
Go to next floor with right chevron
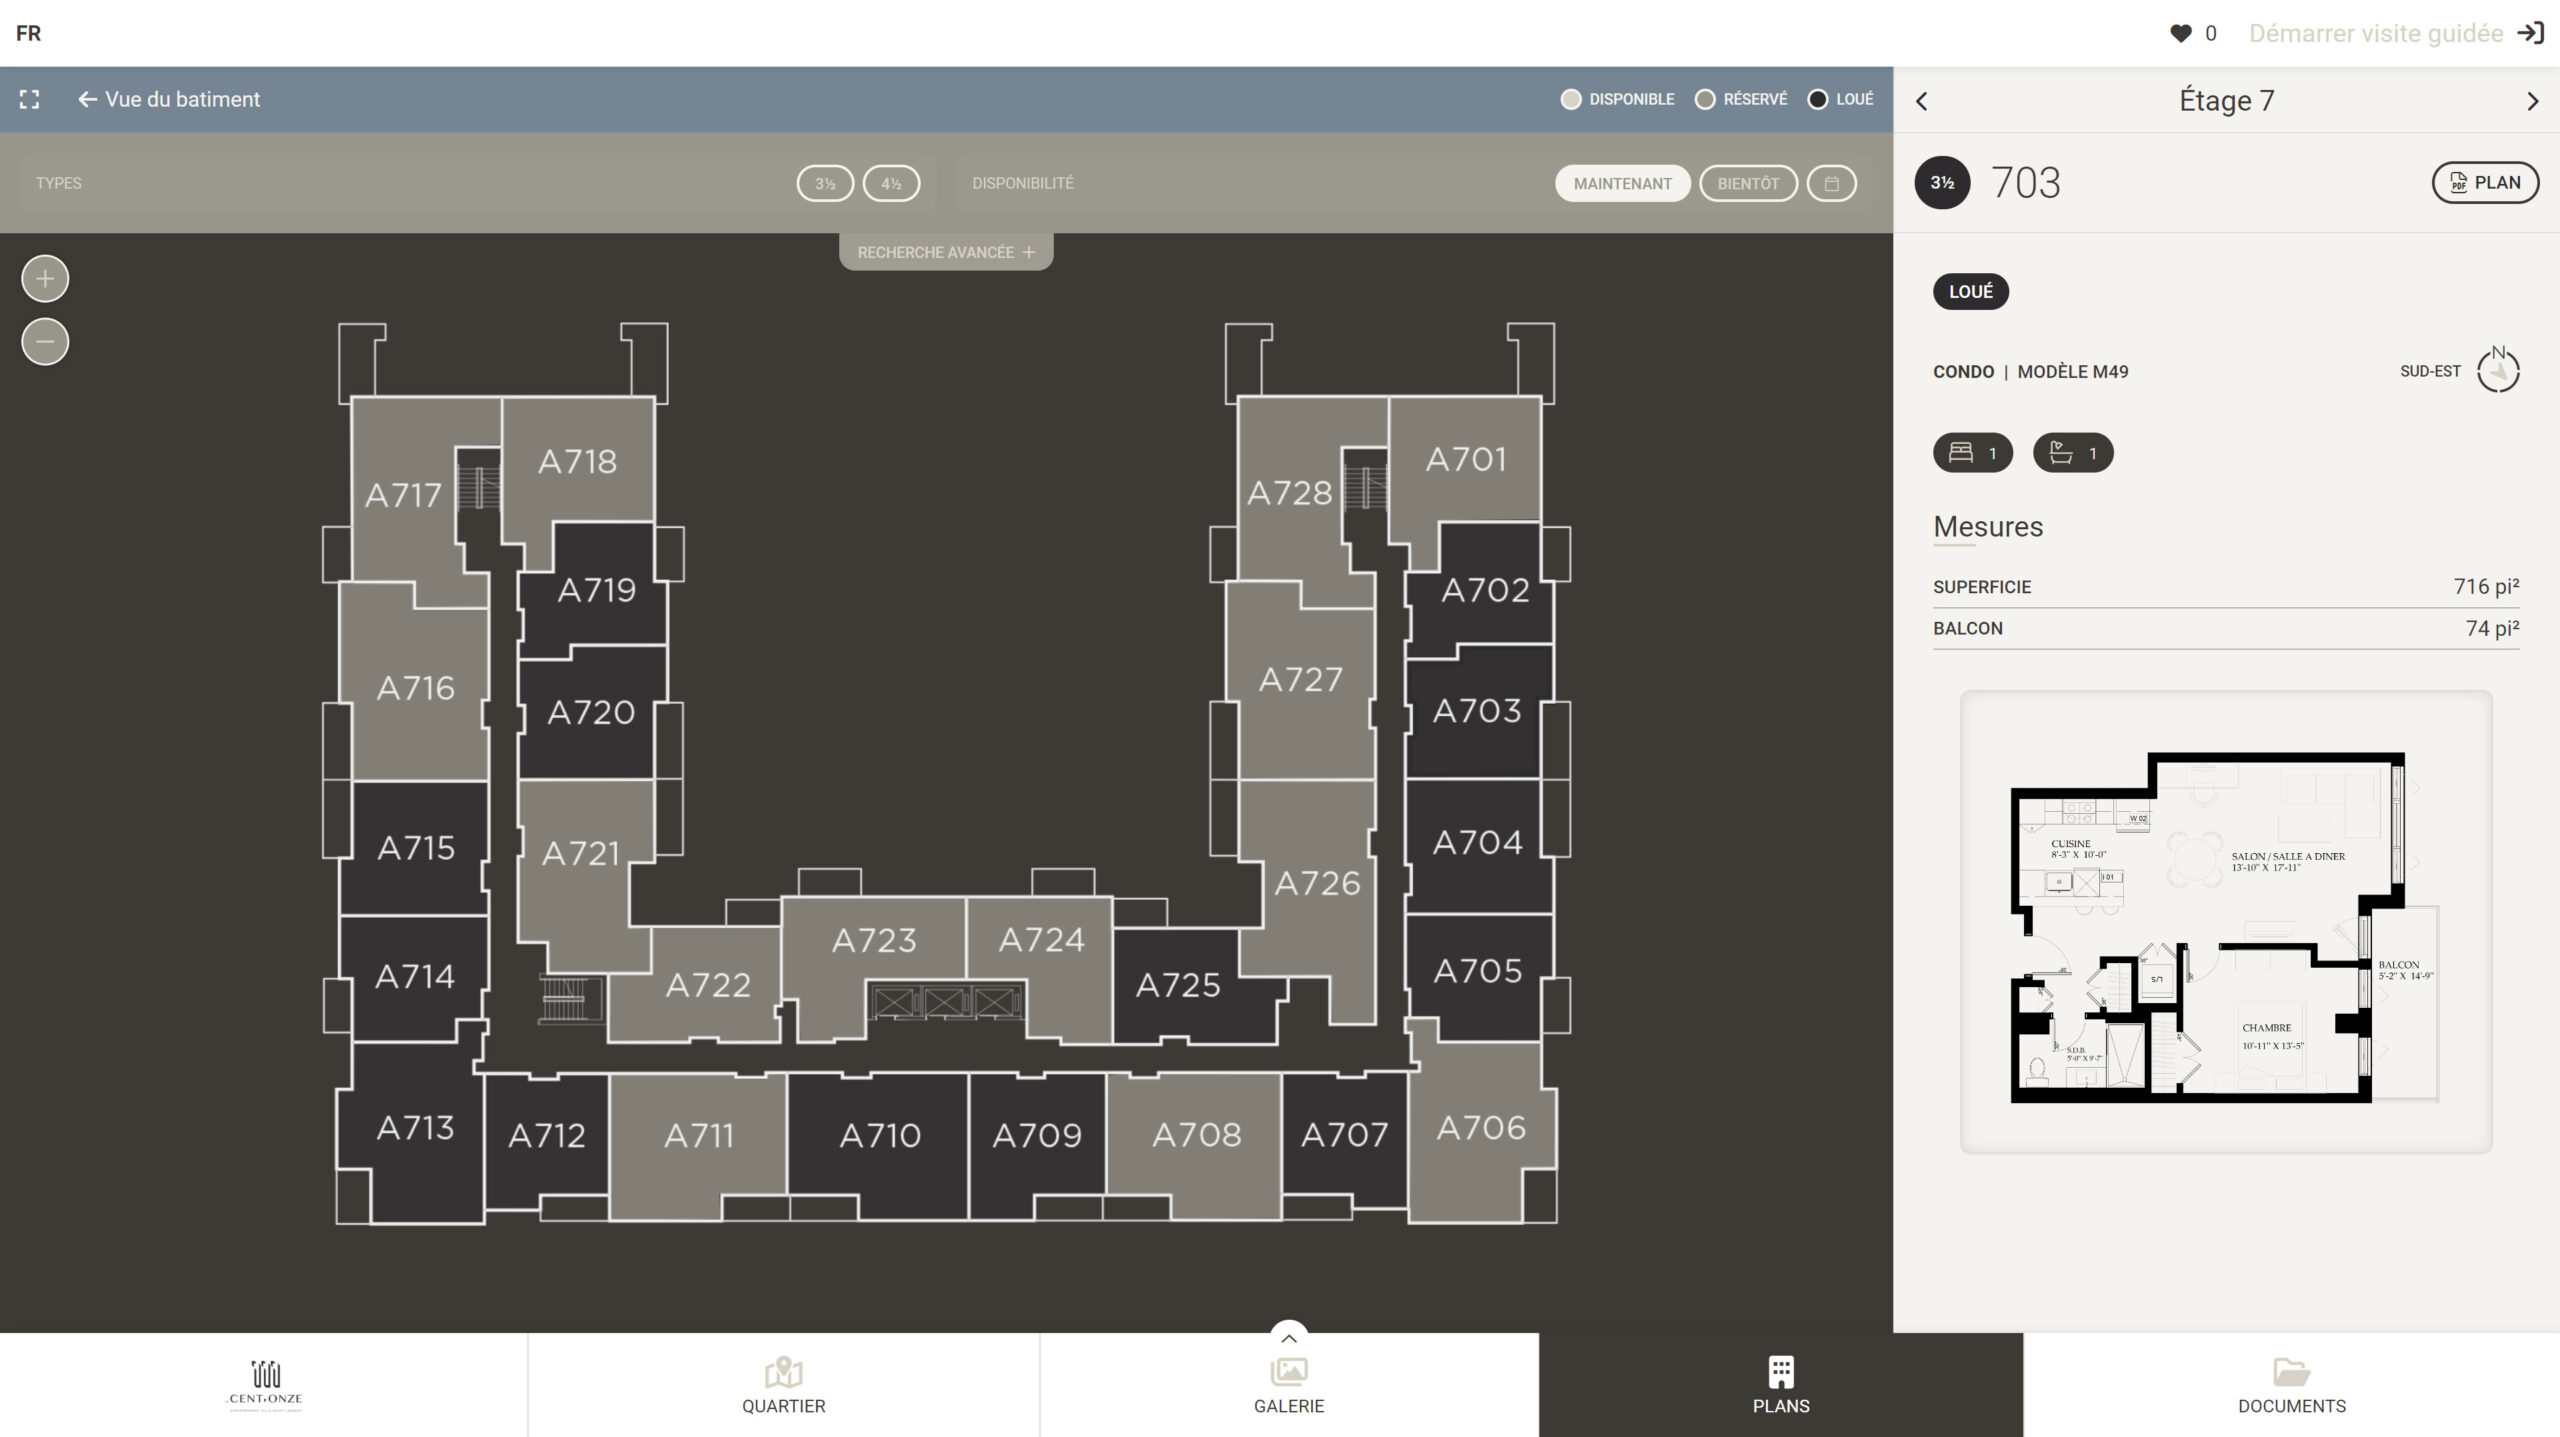pos(2532,101)
